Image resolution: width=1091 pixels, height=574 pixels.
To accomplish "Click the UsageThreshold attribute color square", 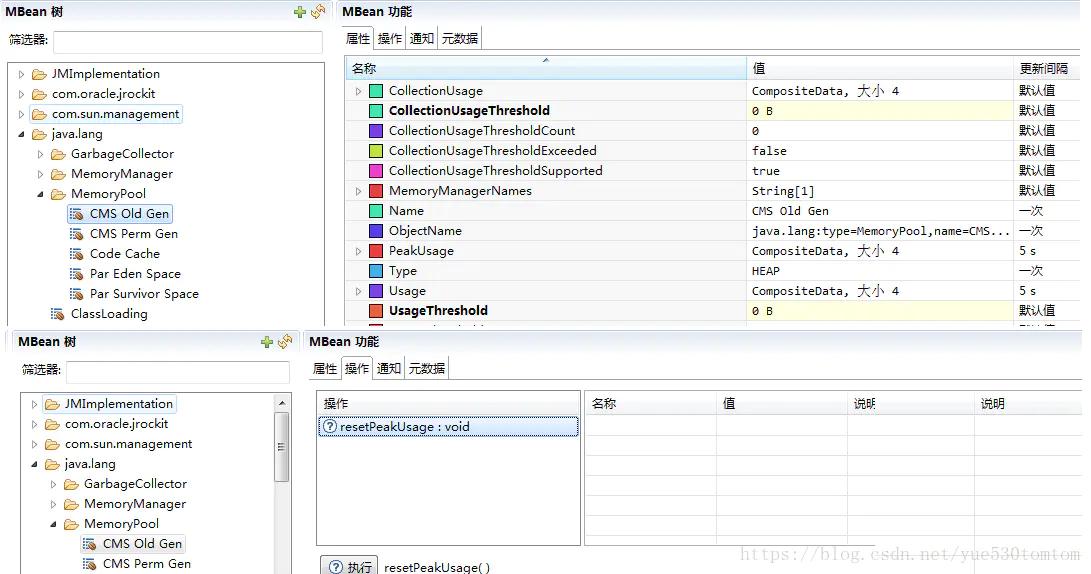I will point(376,311).
